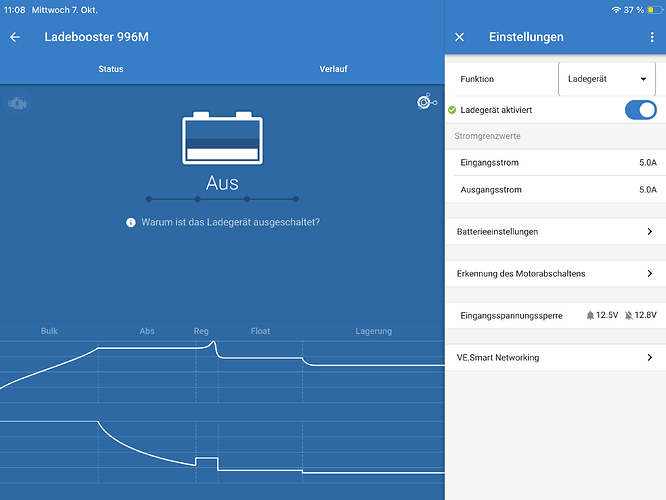The height and width of the screenshot is (500, 666).
Task: Select the Float stage label
Action: [260, 331]
